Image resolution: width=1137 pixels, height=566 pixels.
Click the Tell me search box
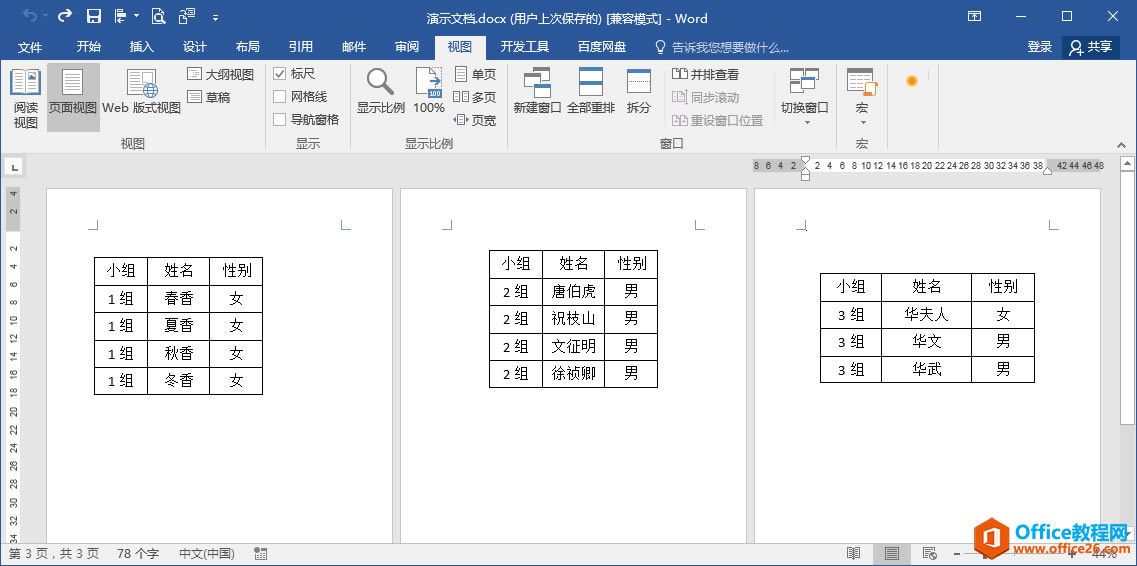(722, 48)
